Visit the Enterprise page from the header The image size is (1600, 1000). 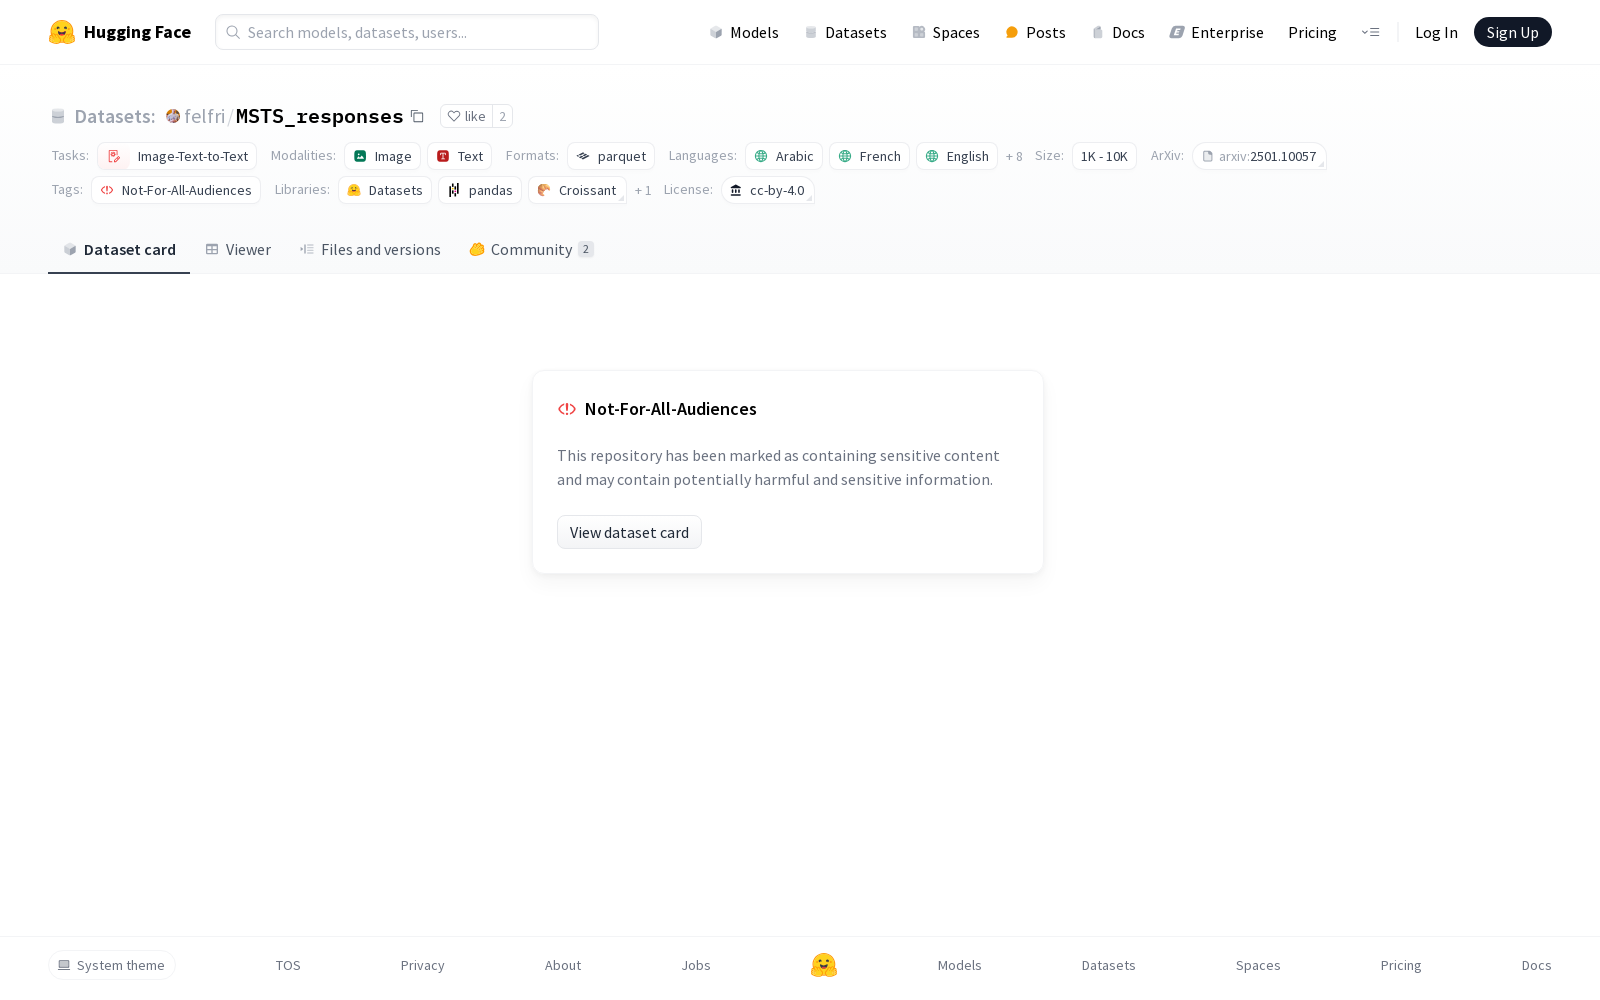click(x=1217, y=32)
